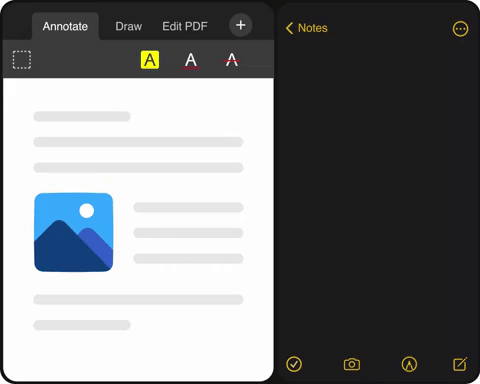The width and height of the screenshot is (480, 384).
Task: Go back to Notes list
Action: click(x=307, y=28)
